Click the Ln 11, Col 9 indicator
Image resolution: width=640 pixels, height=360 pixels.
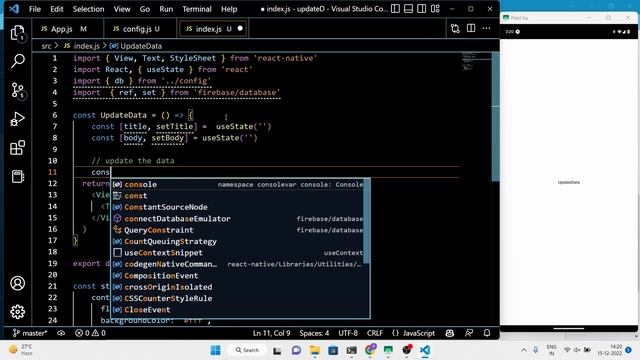point(271,333)
